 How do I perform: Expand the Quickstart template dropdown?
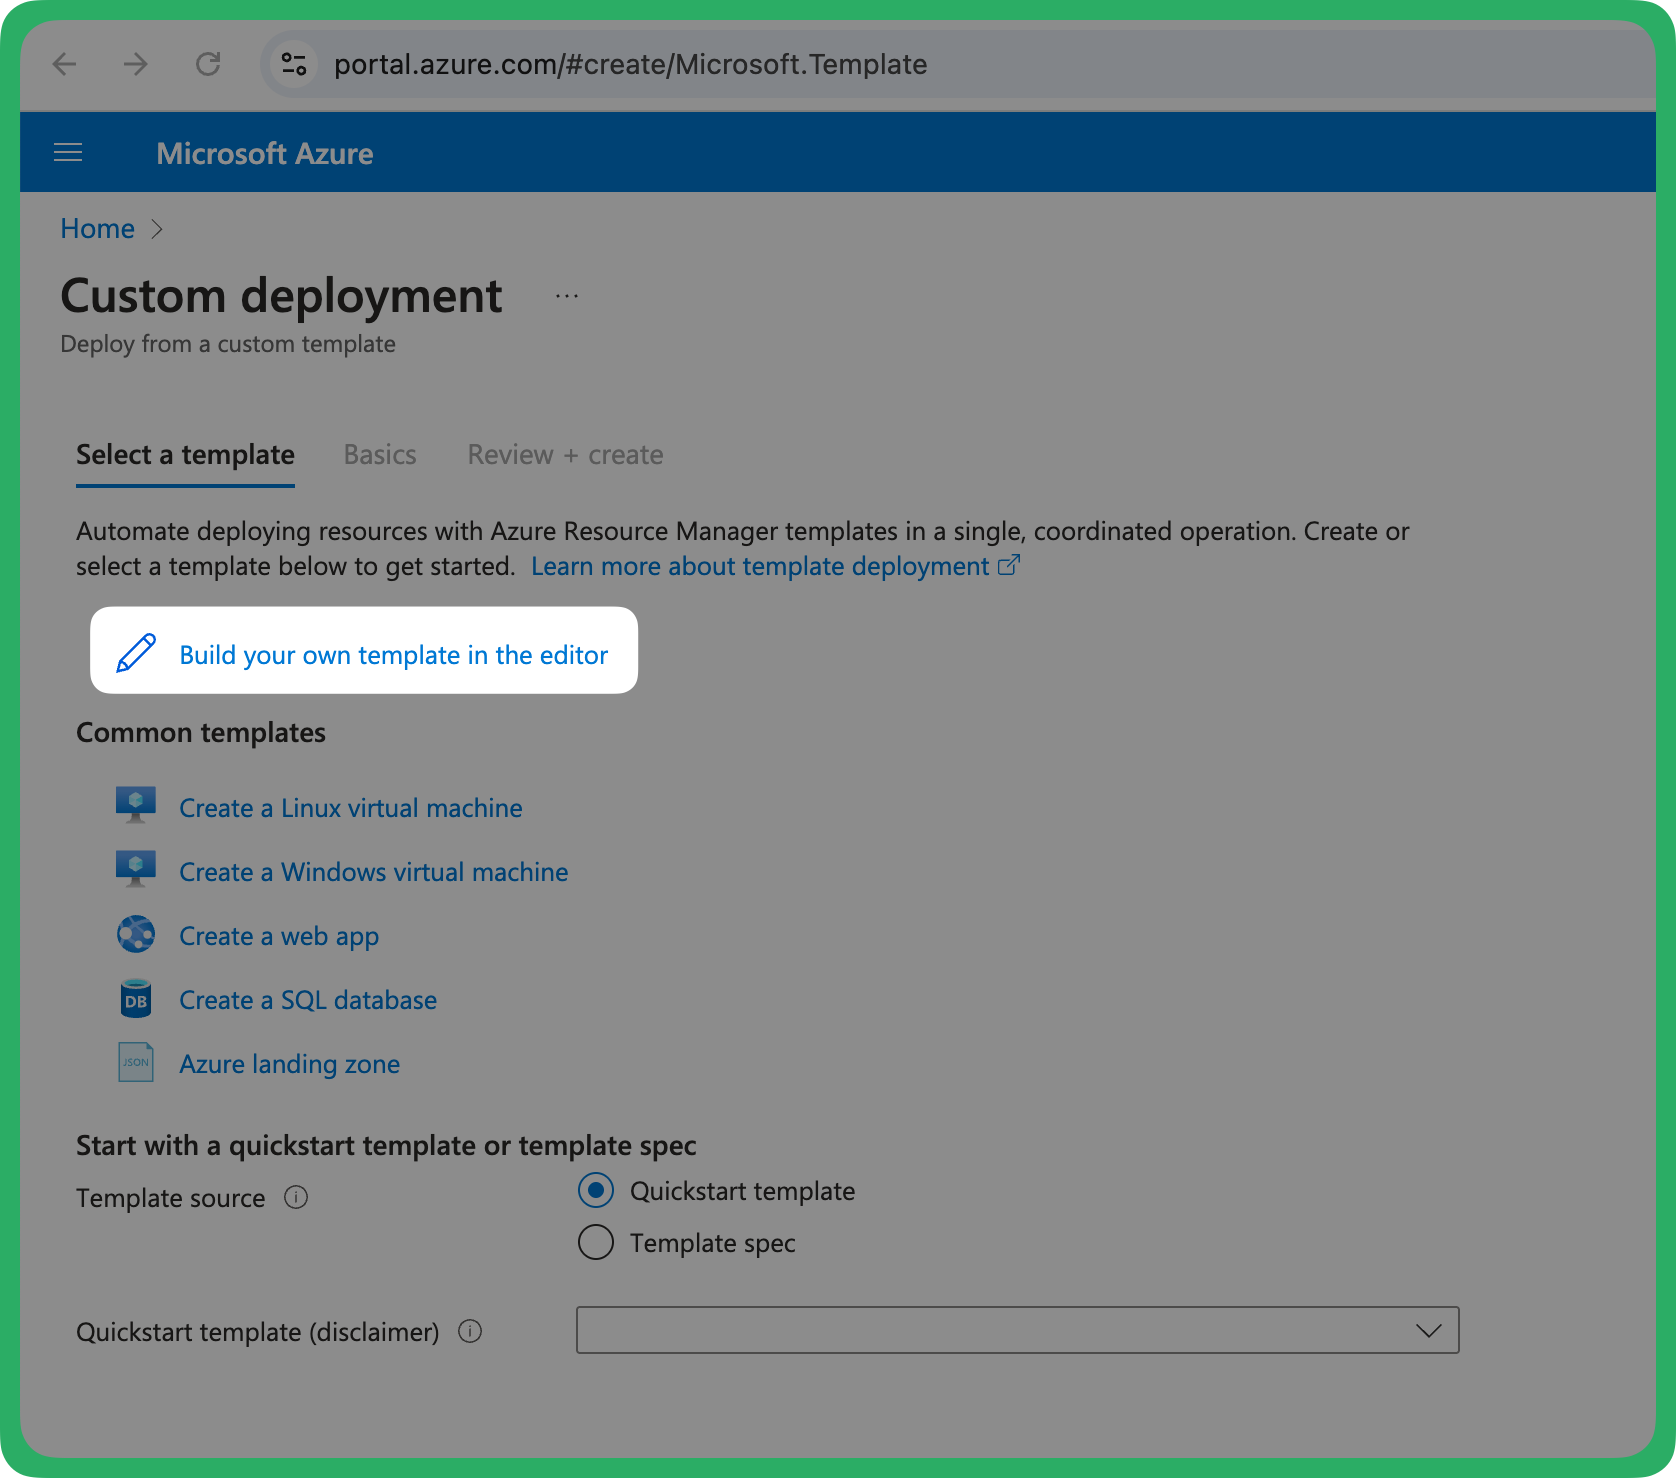point(1017,1330)
